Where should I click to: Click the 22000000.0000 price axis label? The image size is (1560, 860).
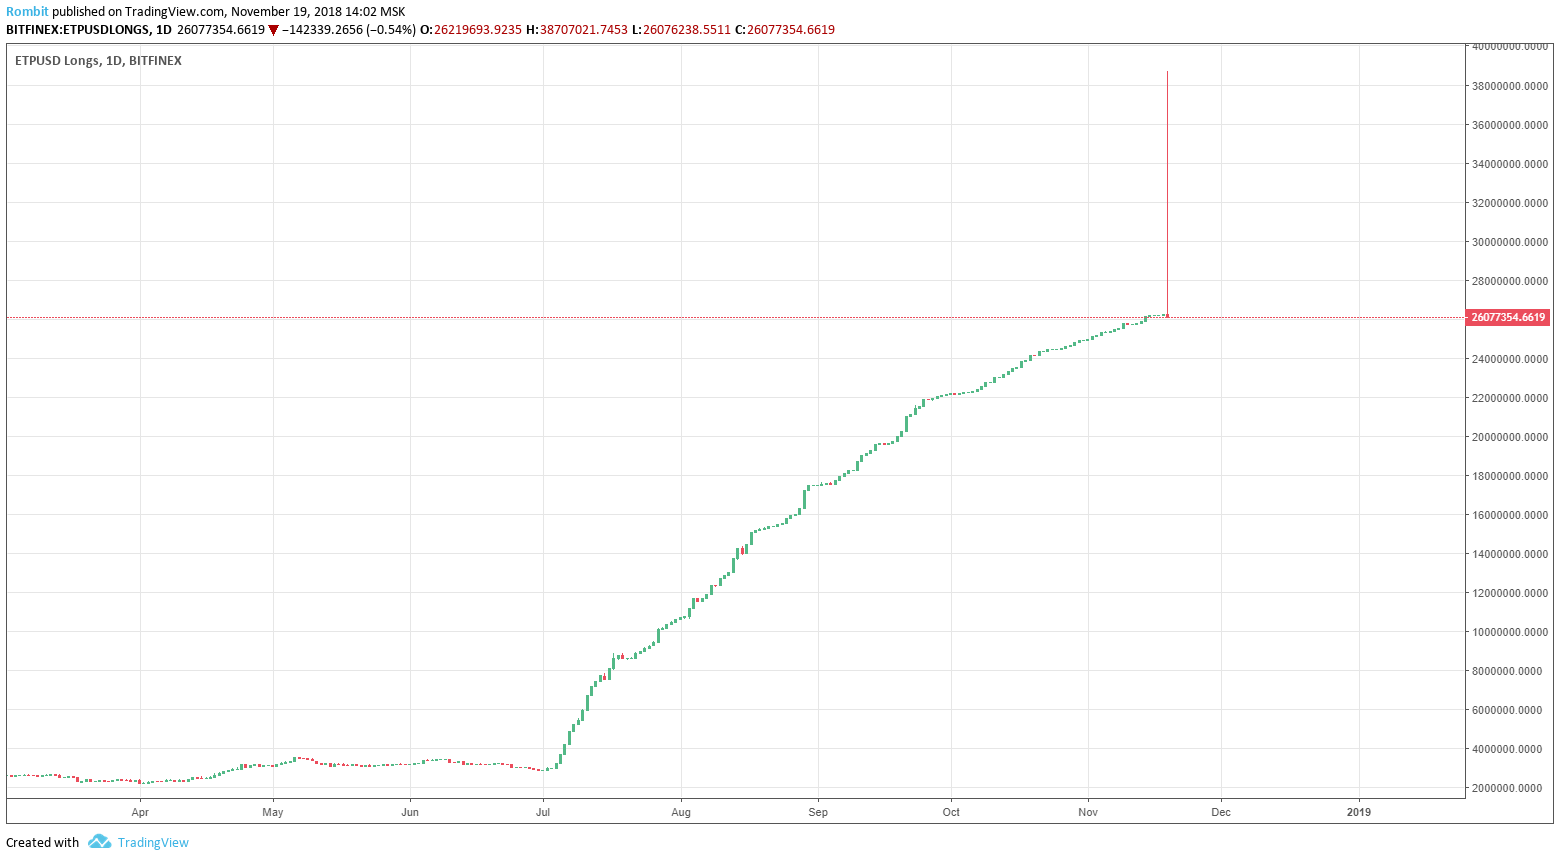click(1510, 398)
